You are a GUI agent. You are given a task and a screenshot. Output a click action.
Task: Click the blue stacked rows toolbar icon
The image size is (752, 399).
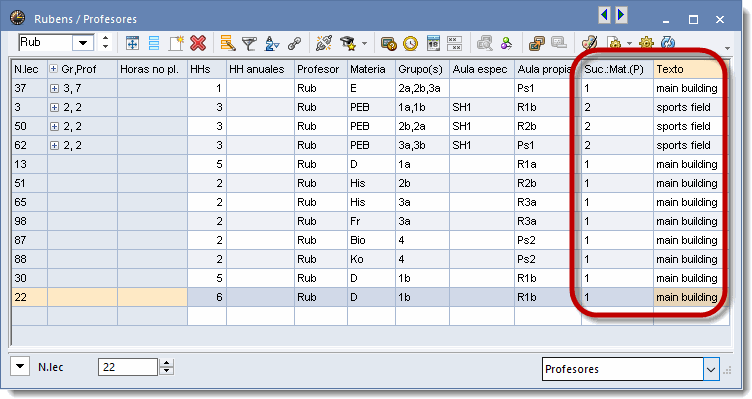tap(153, 43)
